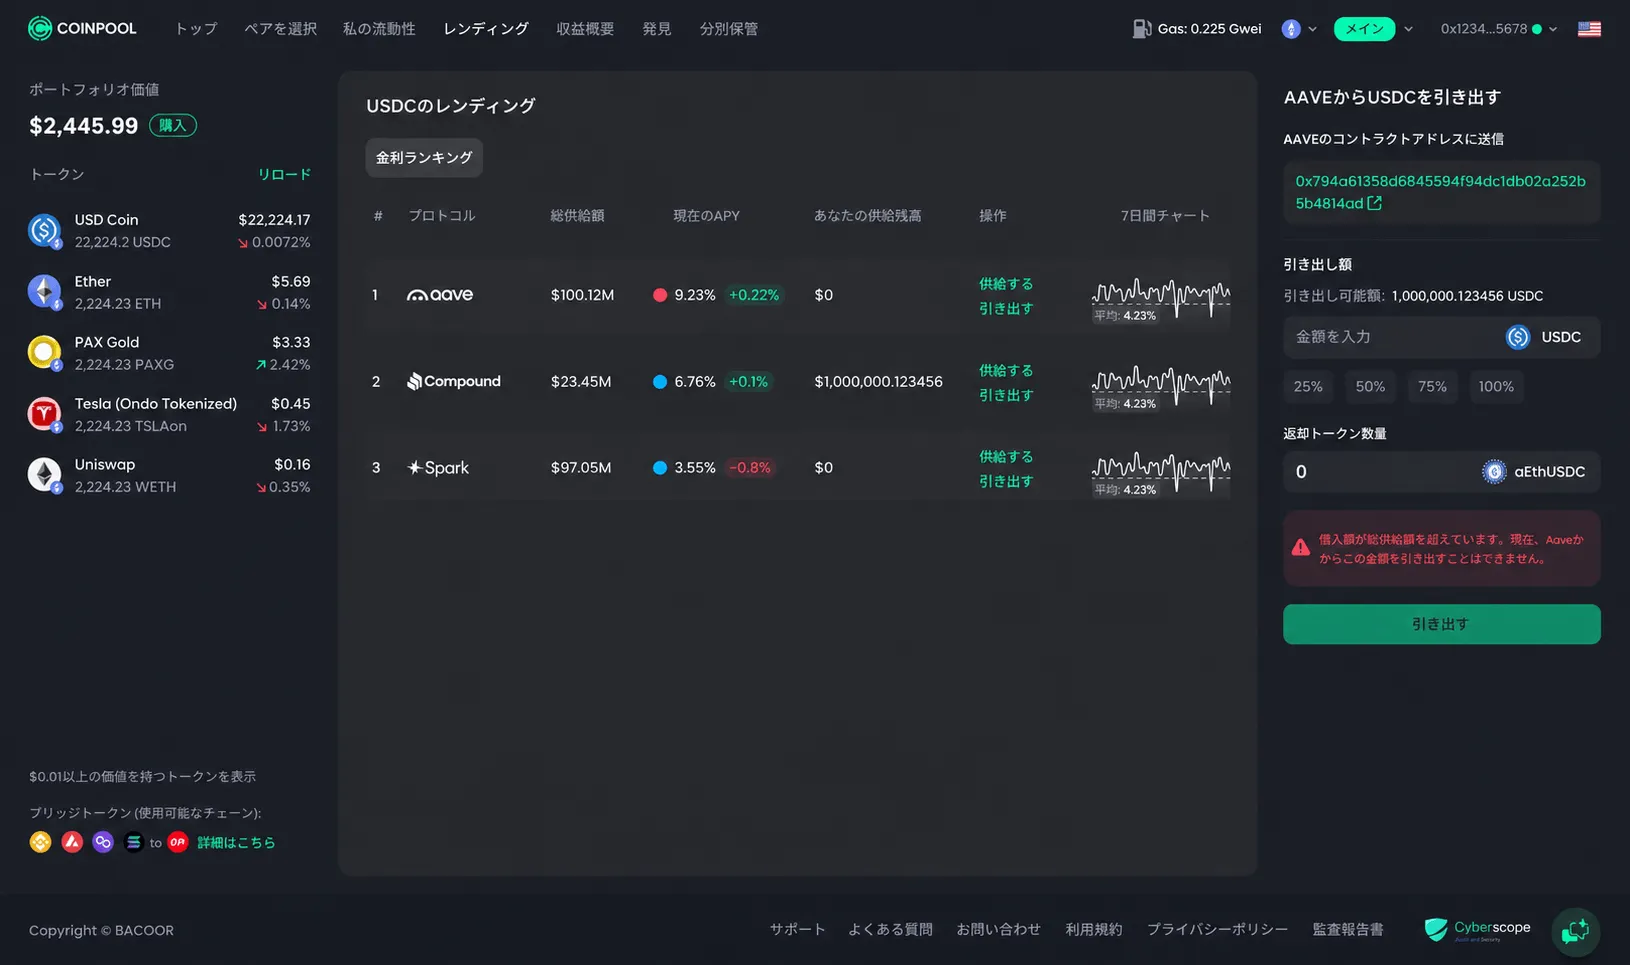Click the red OA chain icon
This screenshot has height=965, width=1630.
[178, 842]
